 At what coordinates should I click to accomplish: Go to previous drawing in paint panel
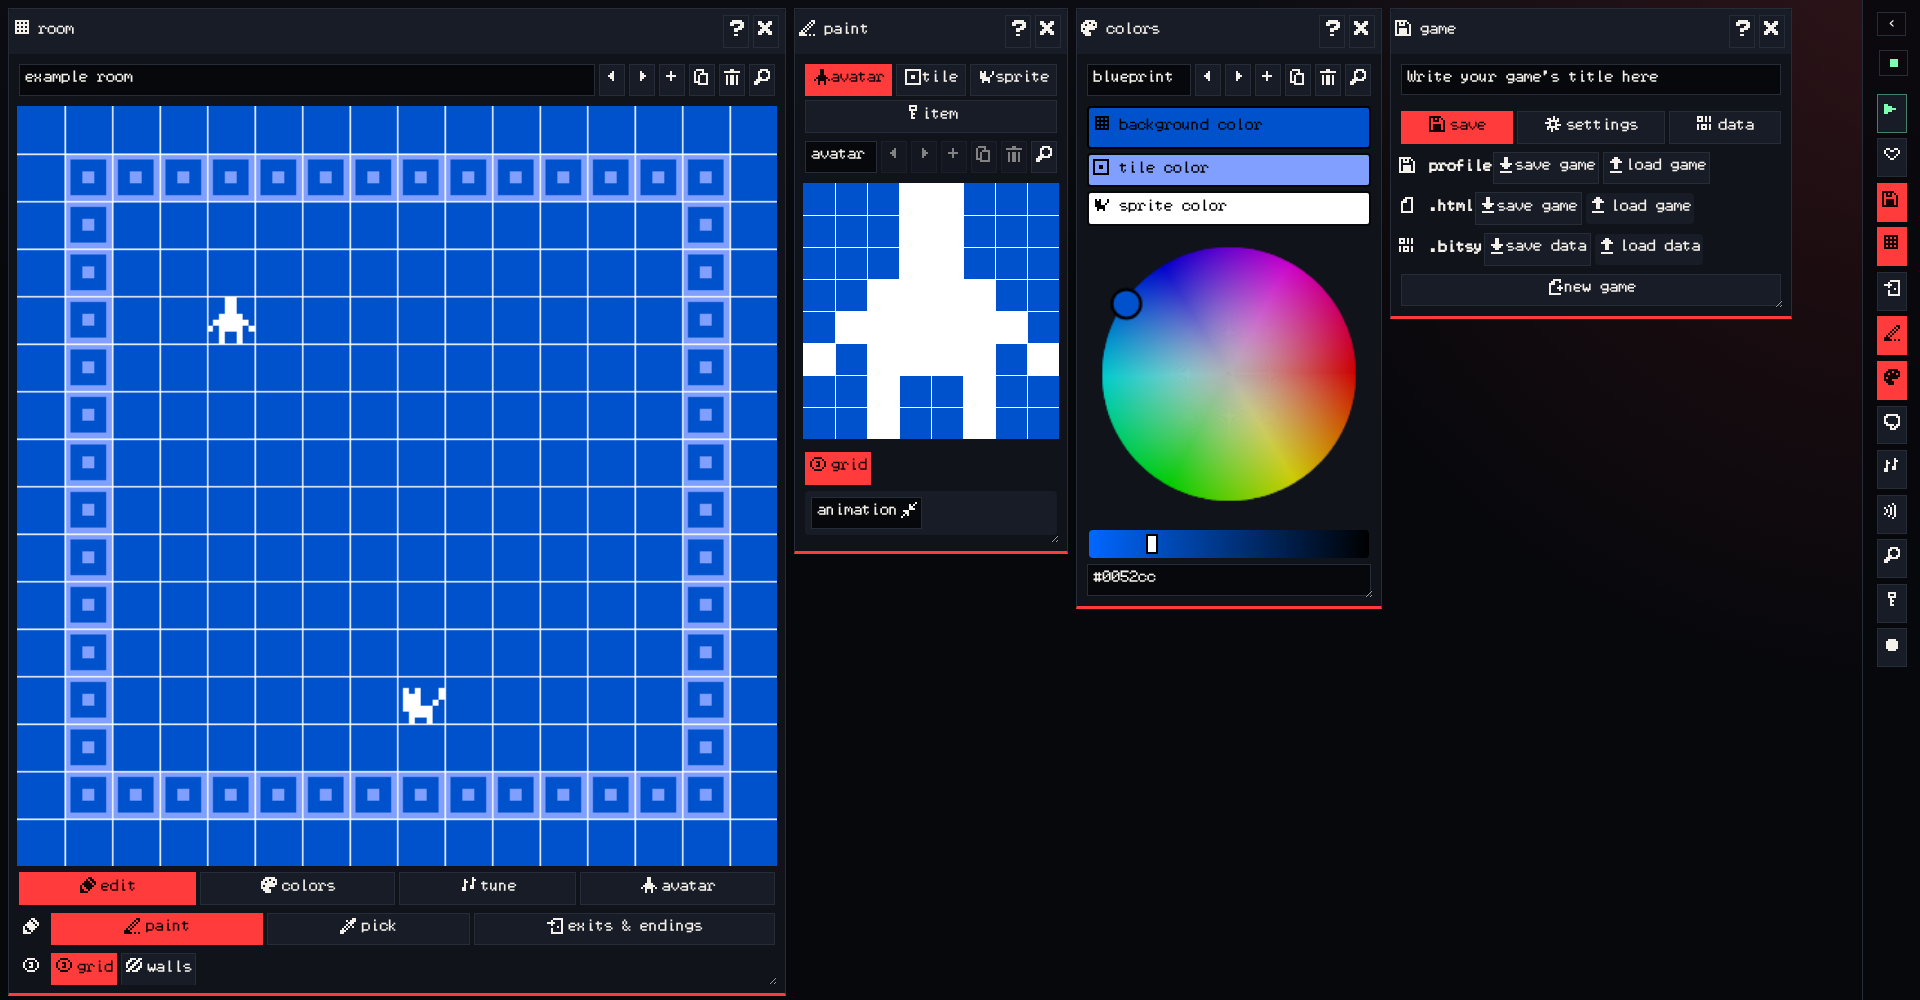[x=893, y=155]
